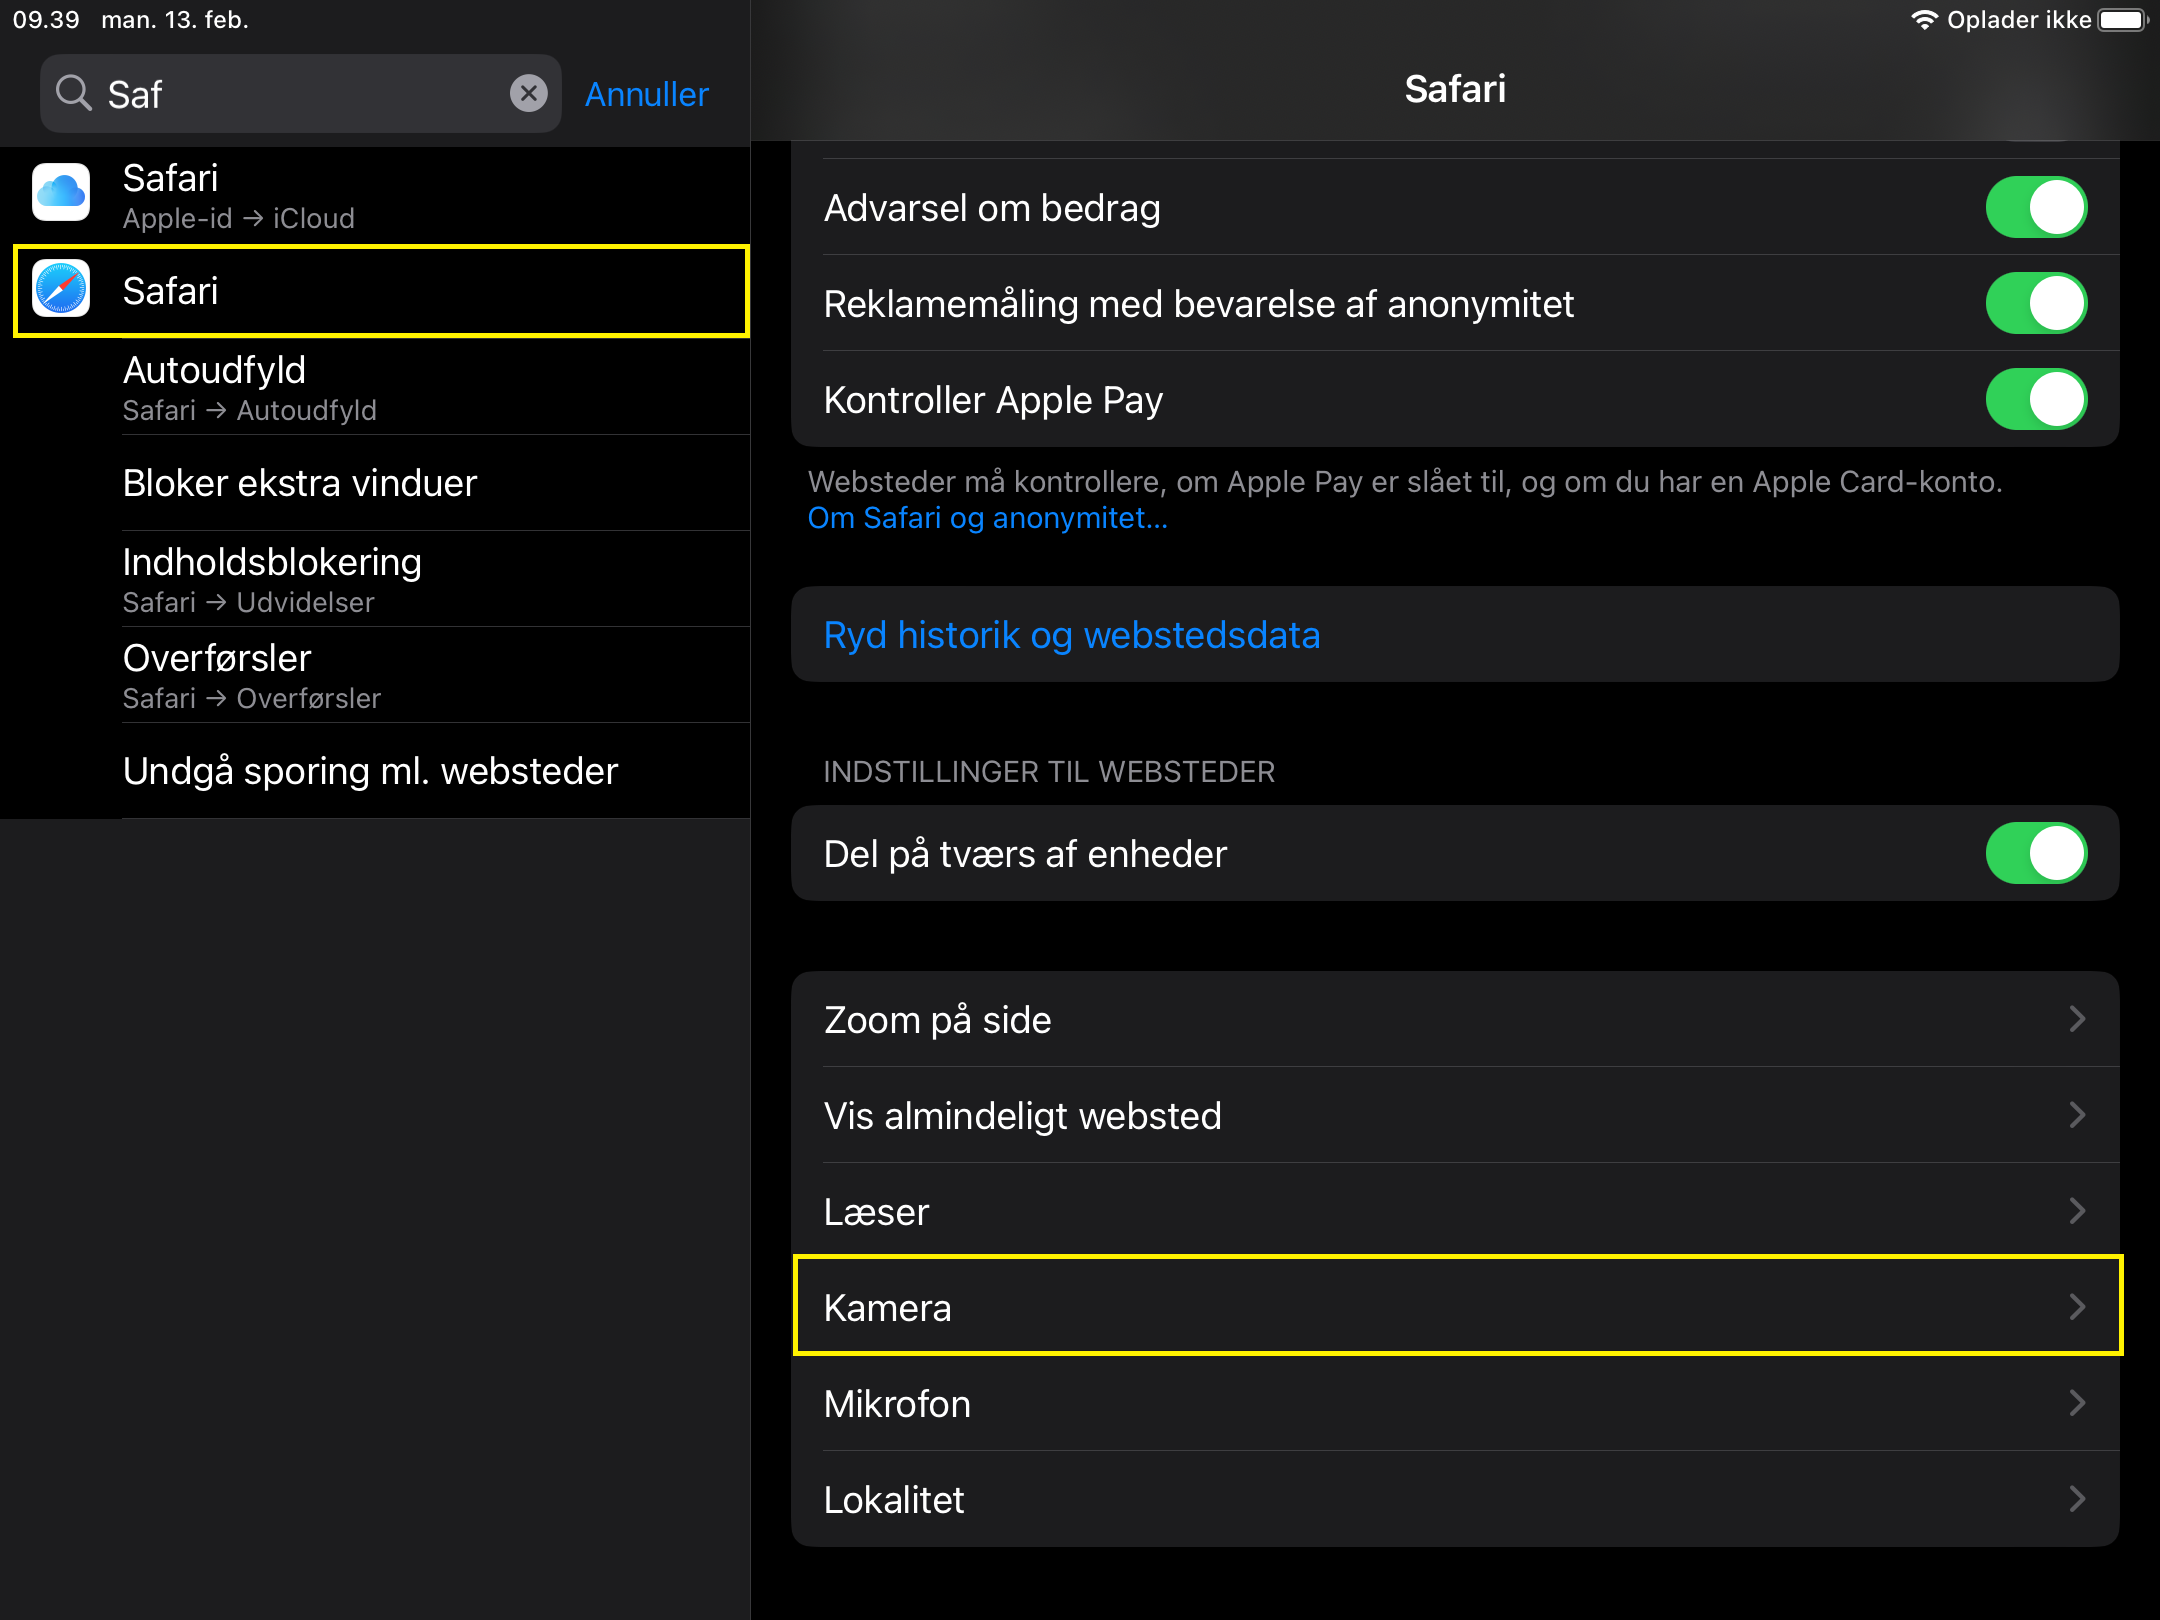Open Lokalitet settings chevron
The image size is (2160, 1620).
(x=2077, y=1499)
